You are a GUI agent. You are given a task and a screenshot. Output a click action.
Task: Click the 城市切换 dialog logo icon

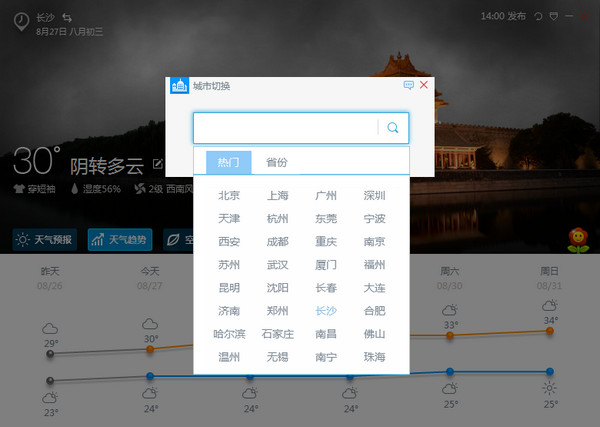point(180,86)
